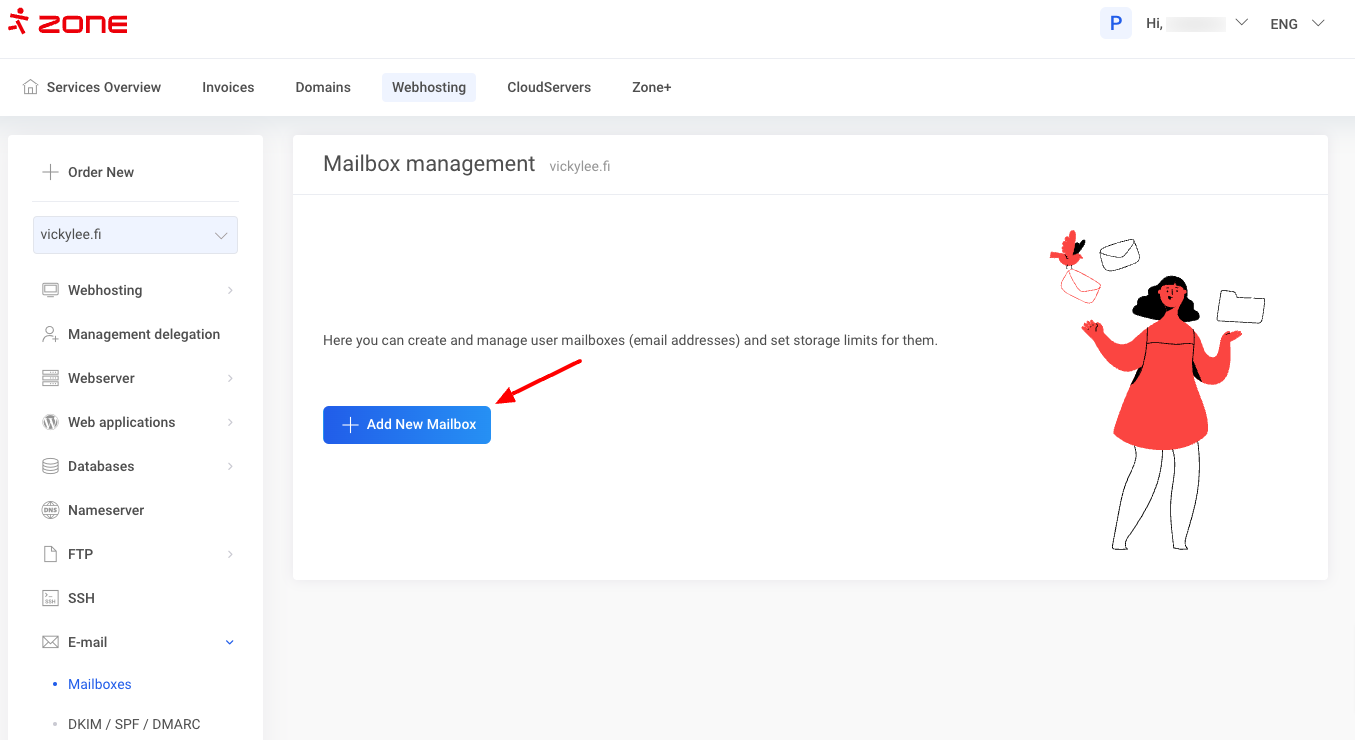Open the DKIM / SPF / DMARC link
1355x740 pixels.
click(134, 724)
